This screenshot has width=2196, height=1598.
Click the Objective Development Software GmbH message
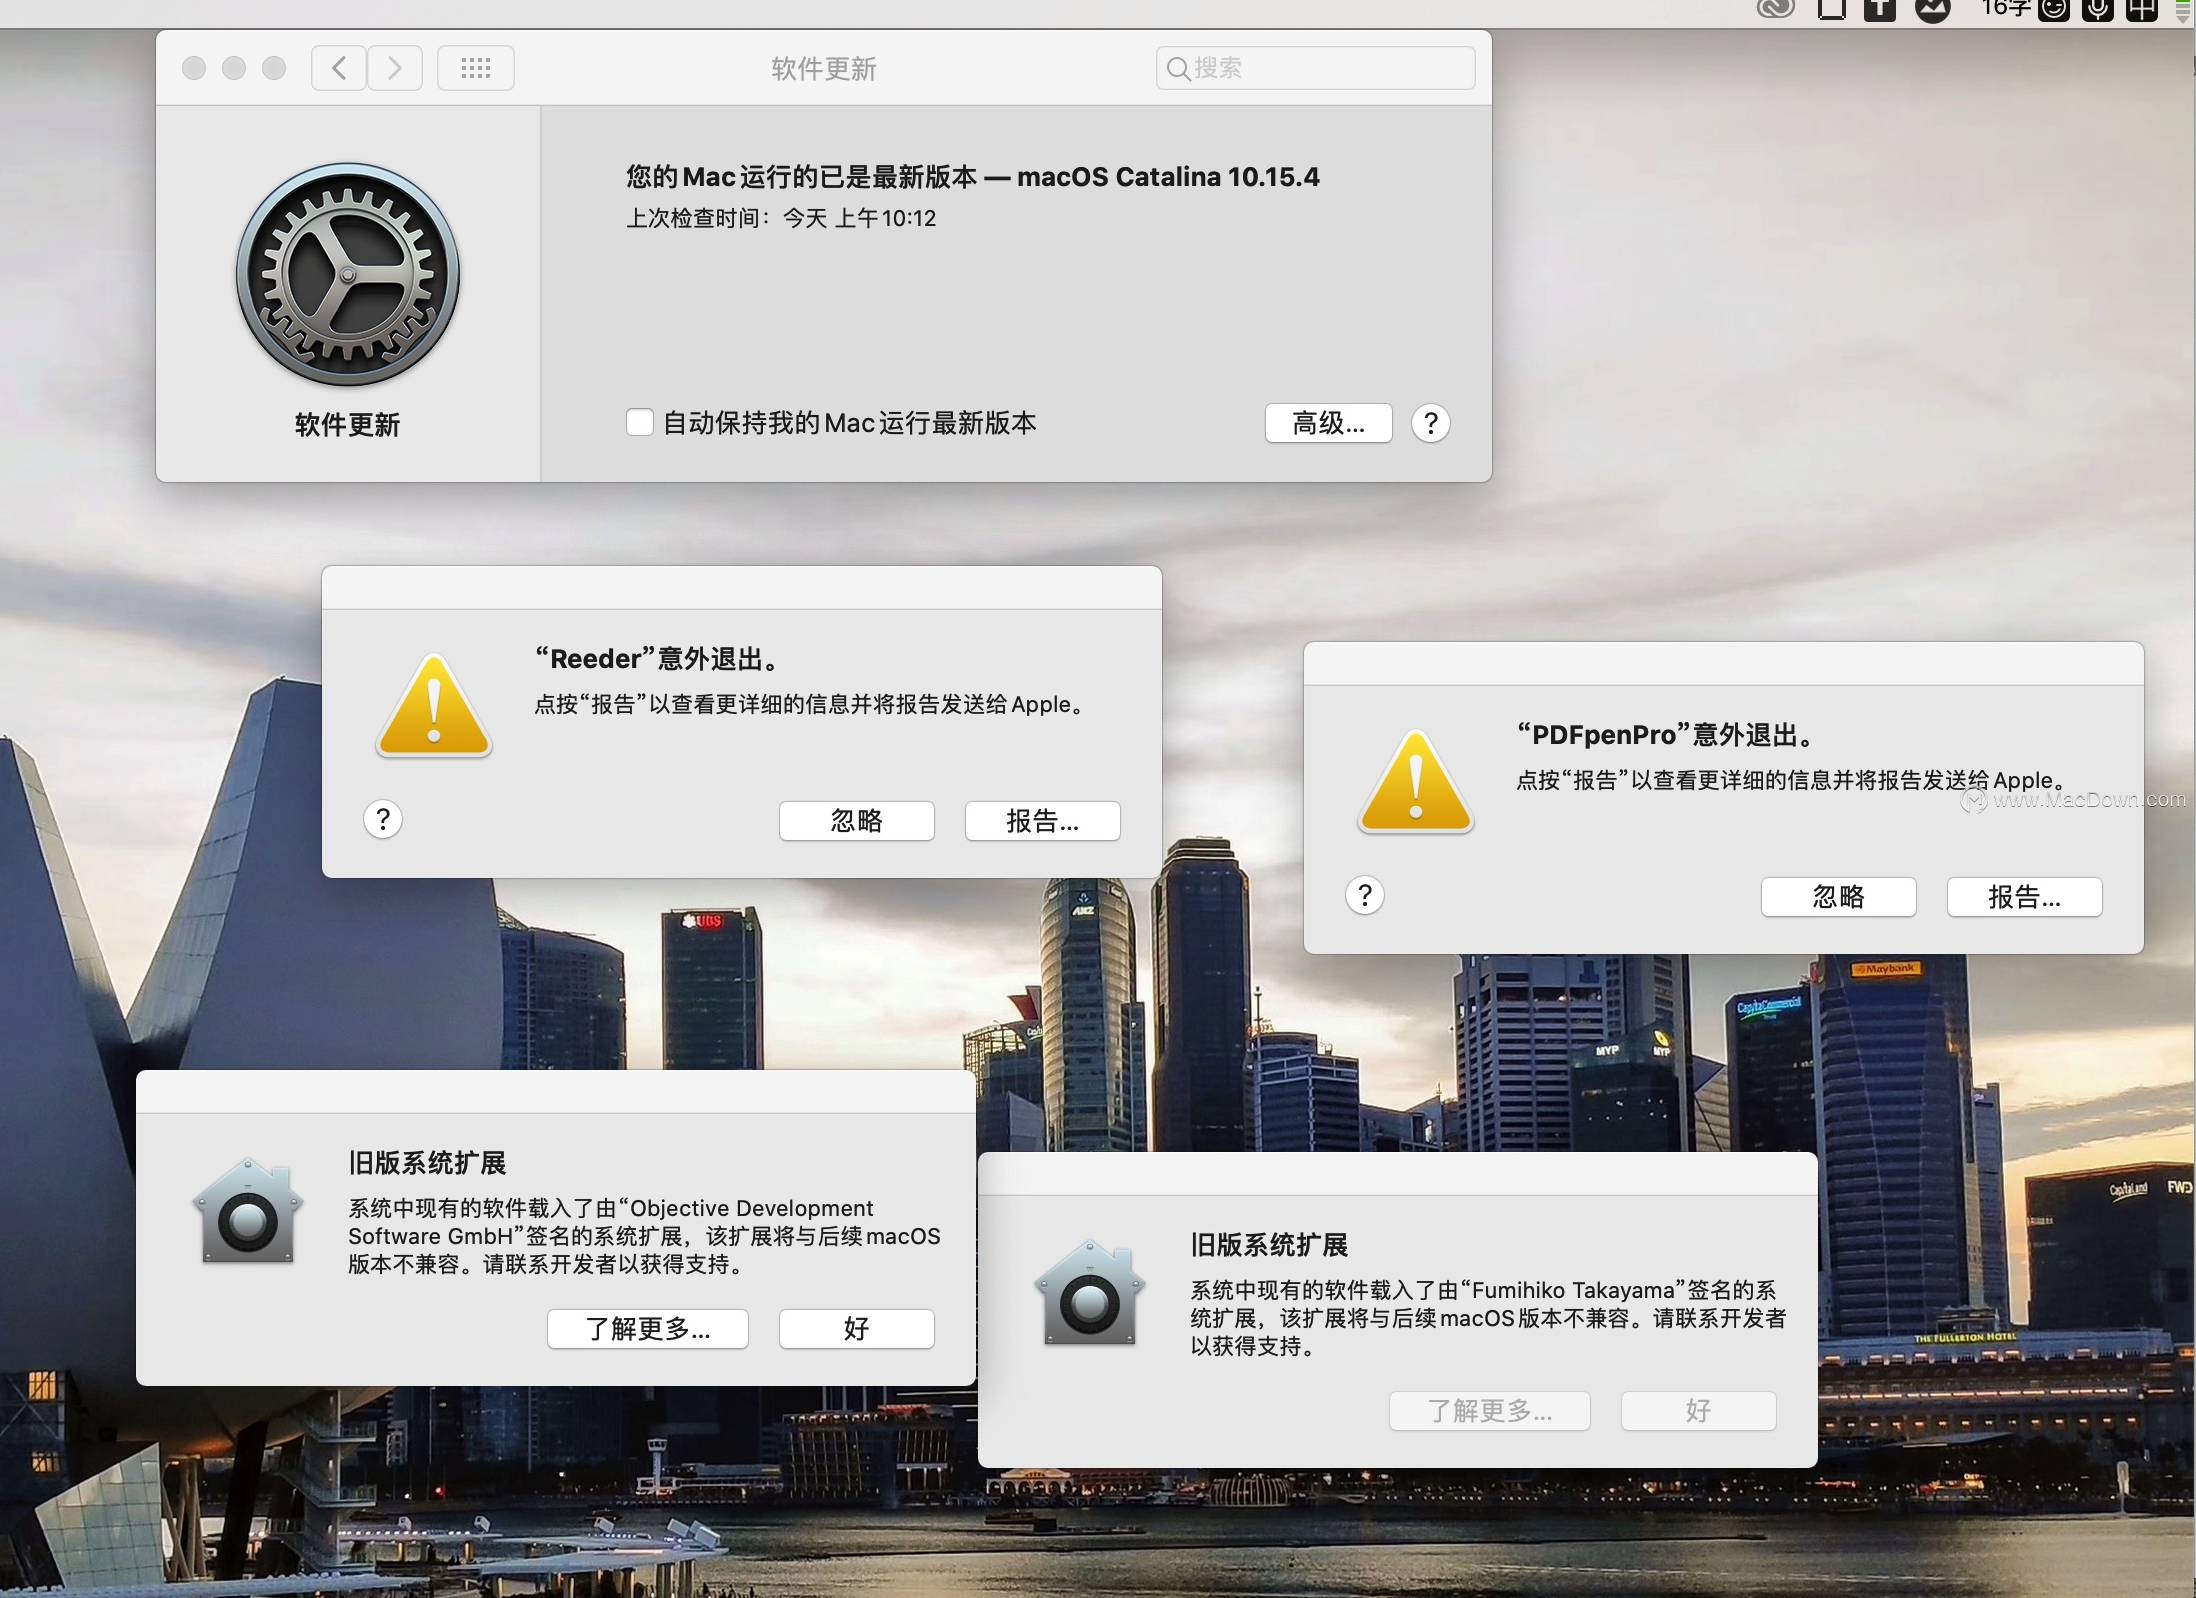644,1236
